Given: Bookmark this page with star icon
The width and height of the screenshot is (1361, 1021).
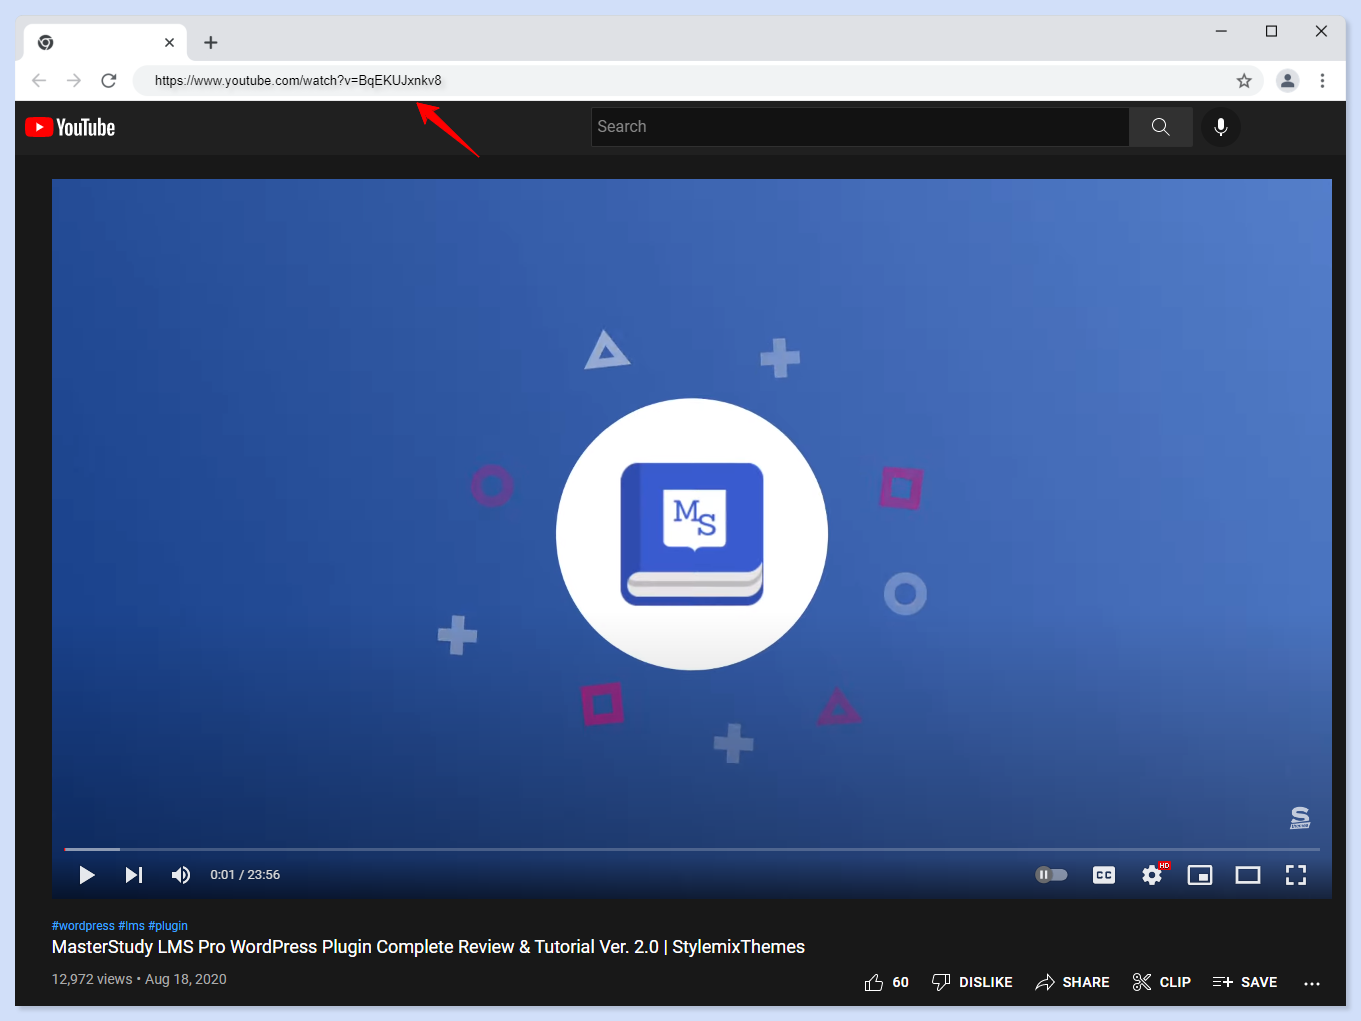Looking at the screenshot, I should point(1244,81).
